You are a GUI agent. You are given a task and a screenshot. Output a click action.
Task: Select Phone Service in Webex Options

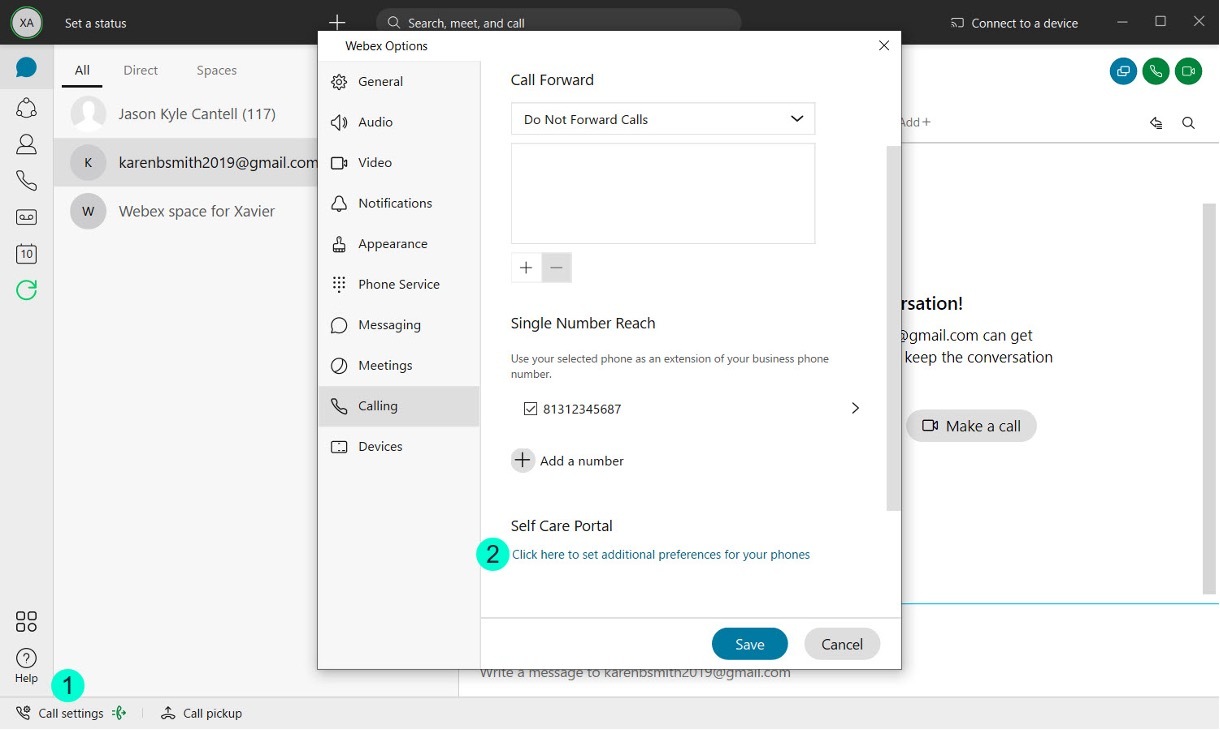398,284
